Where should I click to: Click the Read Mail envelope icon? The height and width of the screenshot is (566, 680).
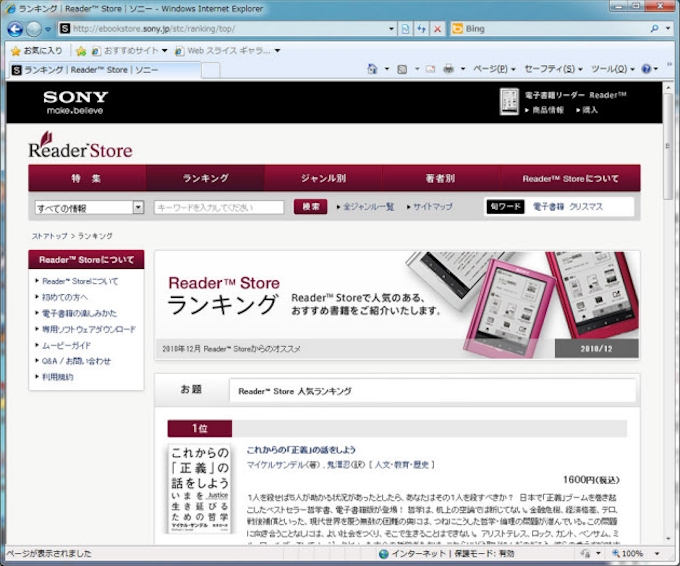coord(430,69)
